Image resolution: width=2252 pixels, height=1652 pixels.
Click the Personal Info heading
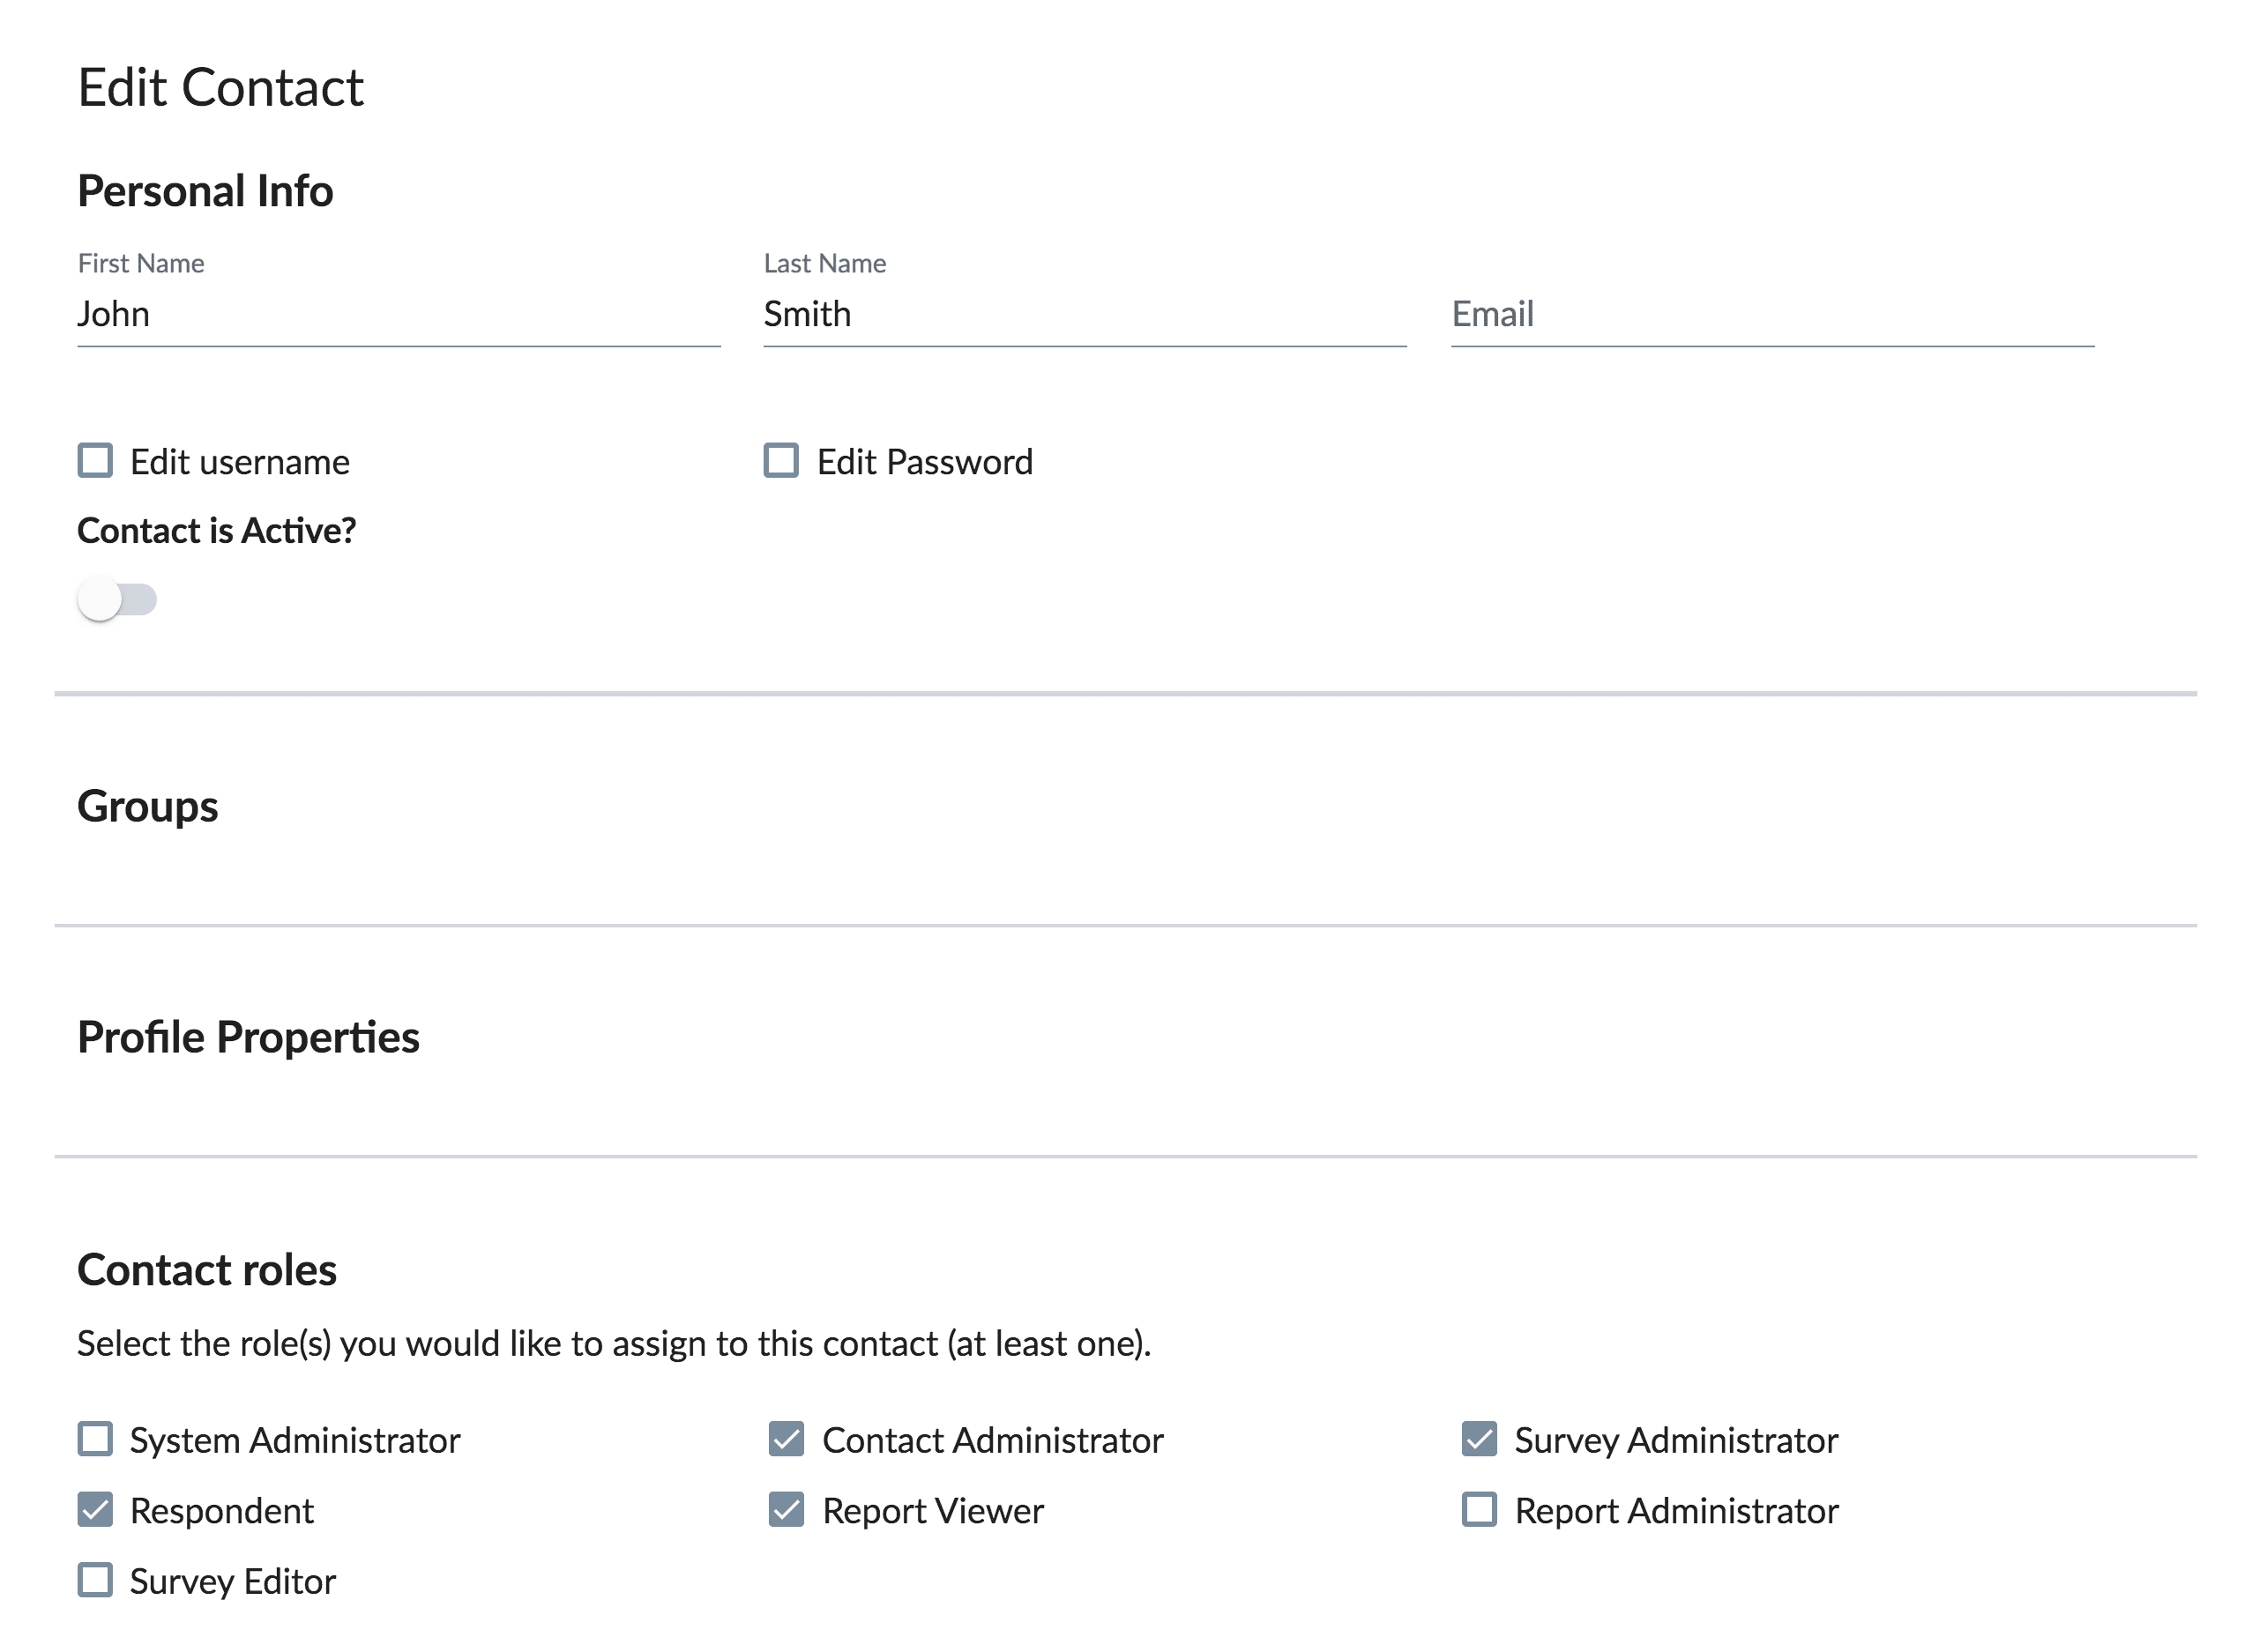pyautogui.click(x=205, y=191)
